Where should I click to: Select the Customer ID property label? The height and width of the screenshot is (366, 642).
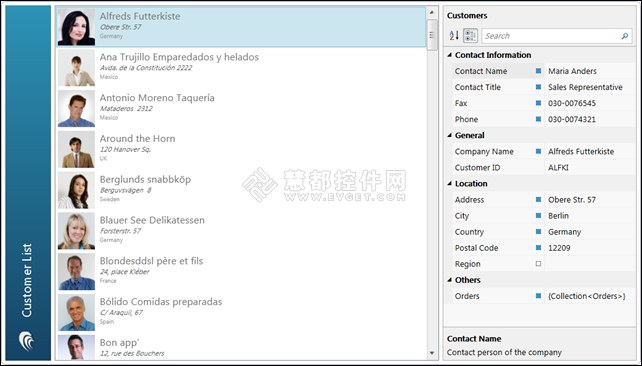click(x=477, y=167)
